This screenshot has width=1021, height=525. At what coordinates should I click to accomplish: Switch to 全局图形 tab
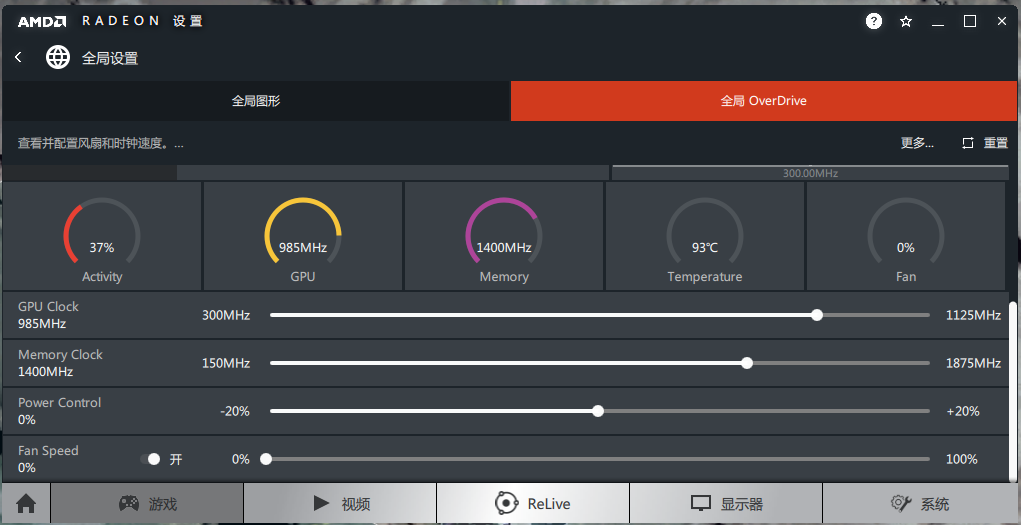click(x=256, y=101)
